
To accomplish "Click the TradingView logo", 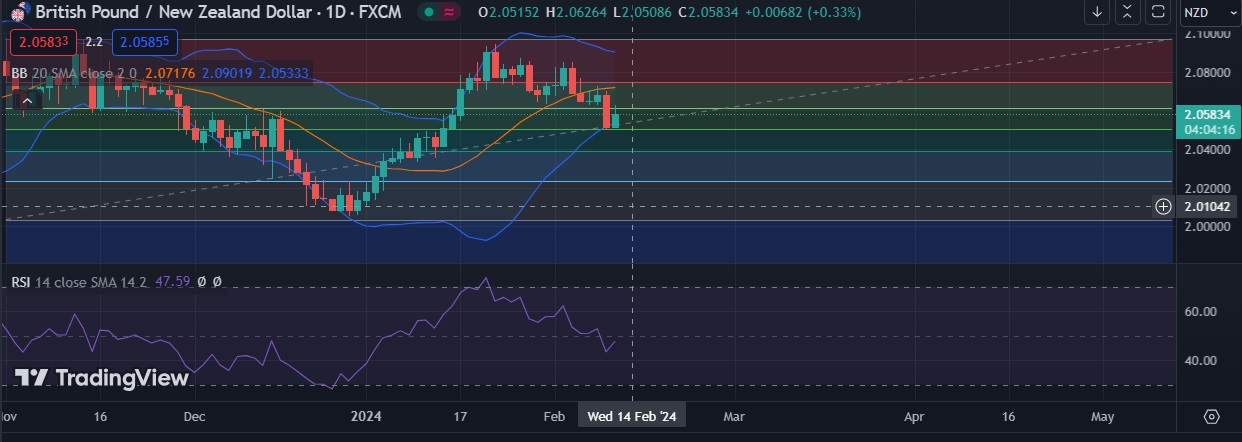I will pos(101,378).
